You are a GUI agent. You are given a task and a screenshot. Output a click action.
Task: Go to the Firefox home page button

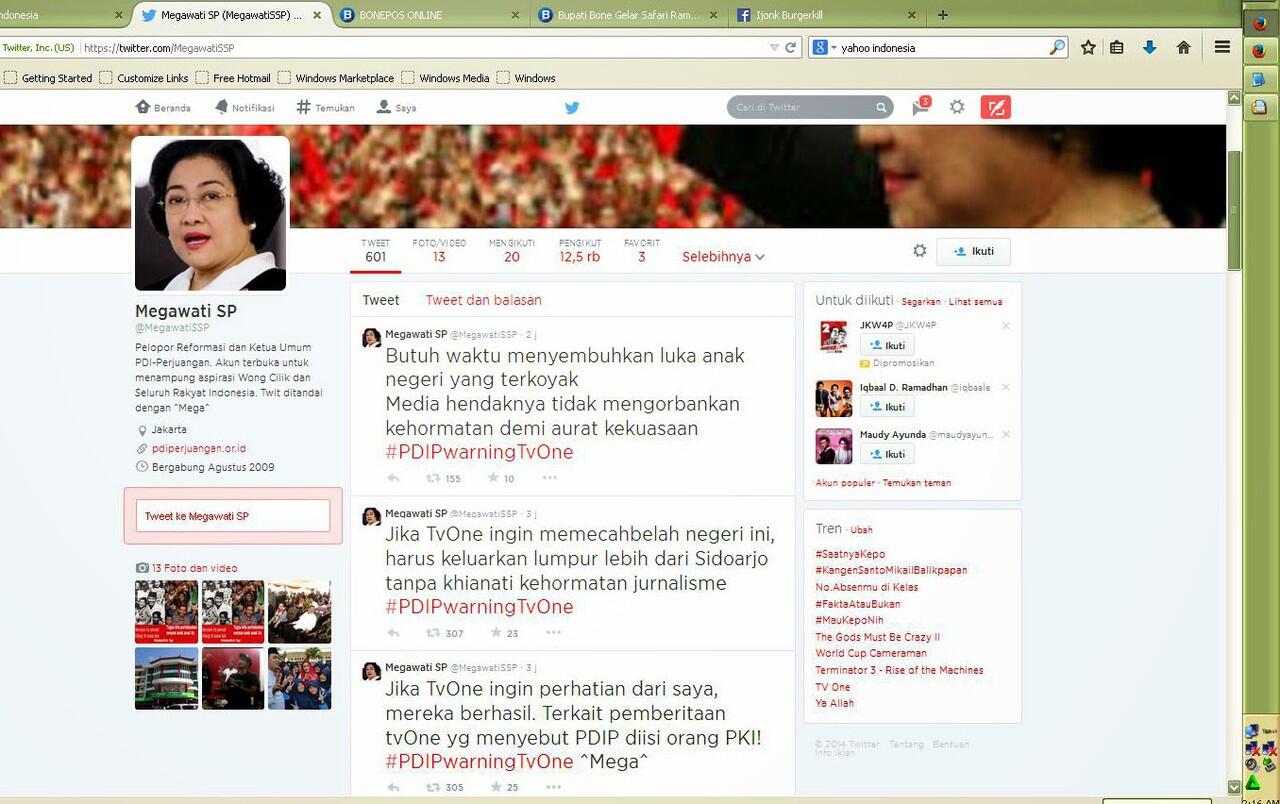[1183, 47]
